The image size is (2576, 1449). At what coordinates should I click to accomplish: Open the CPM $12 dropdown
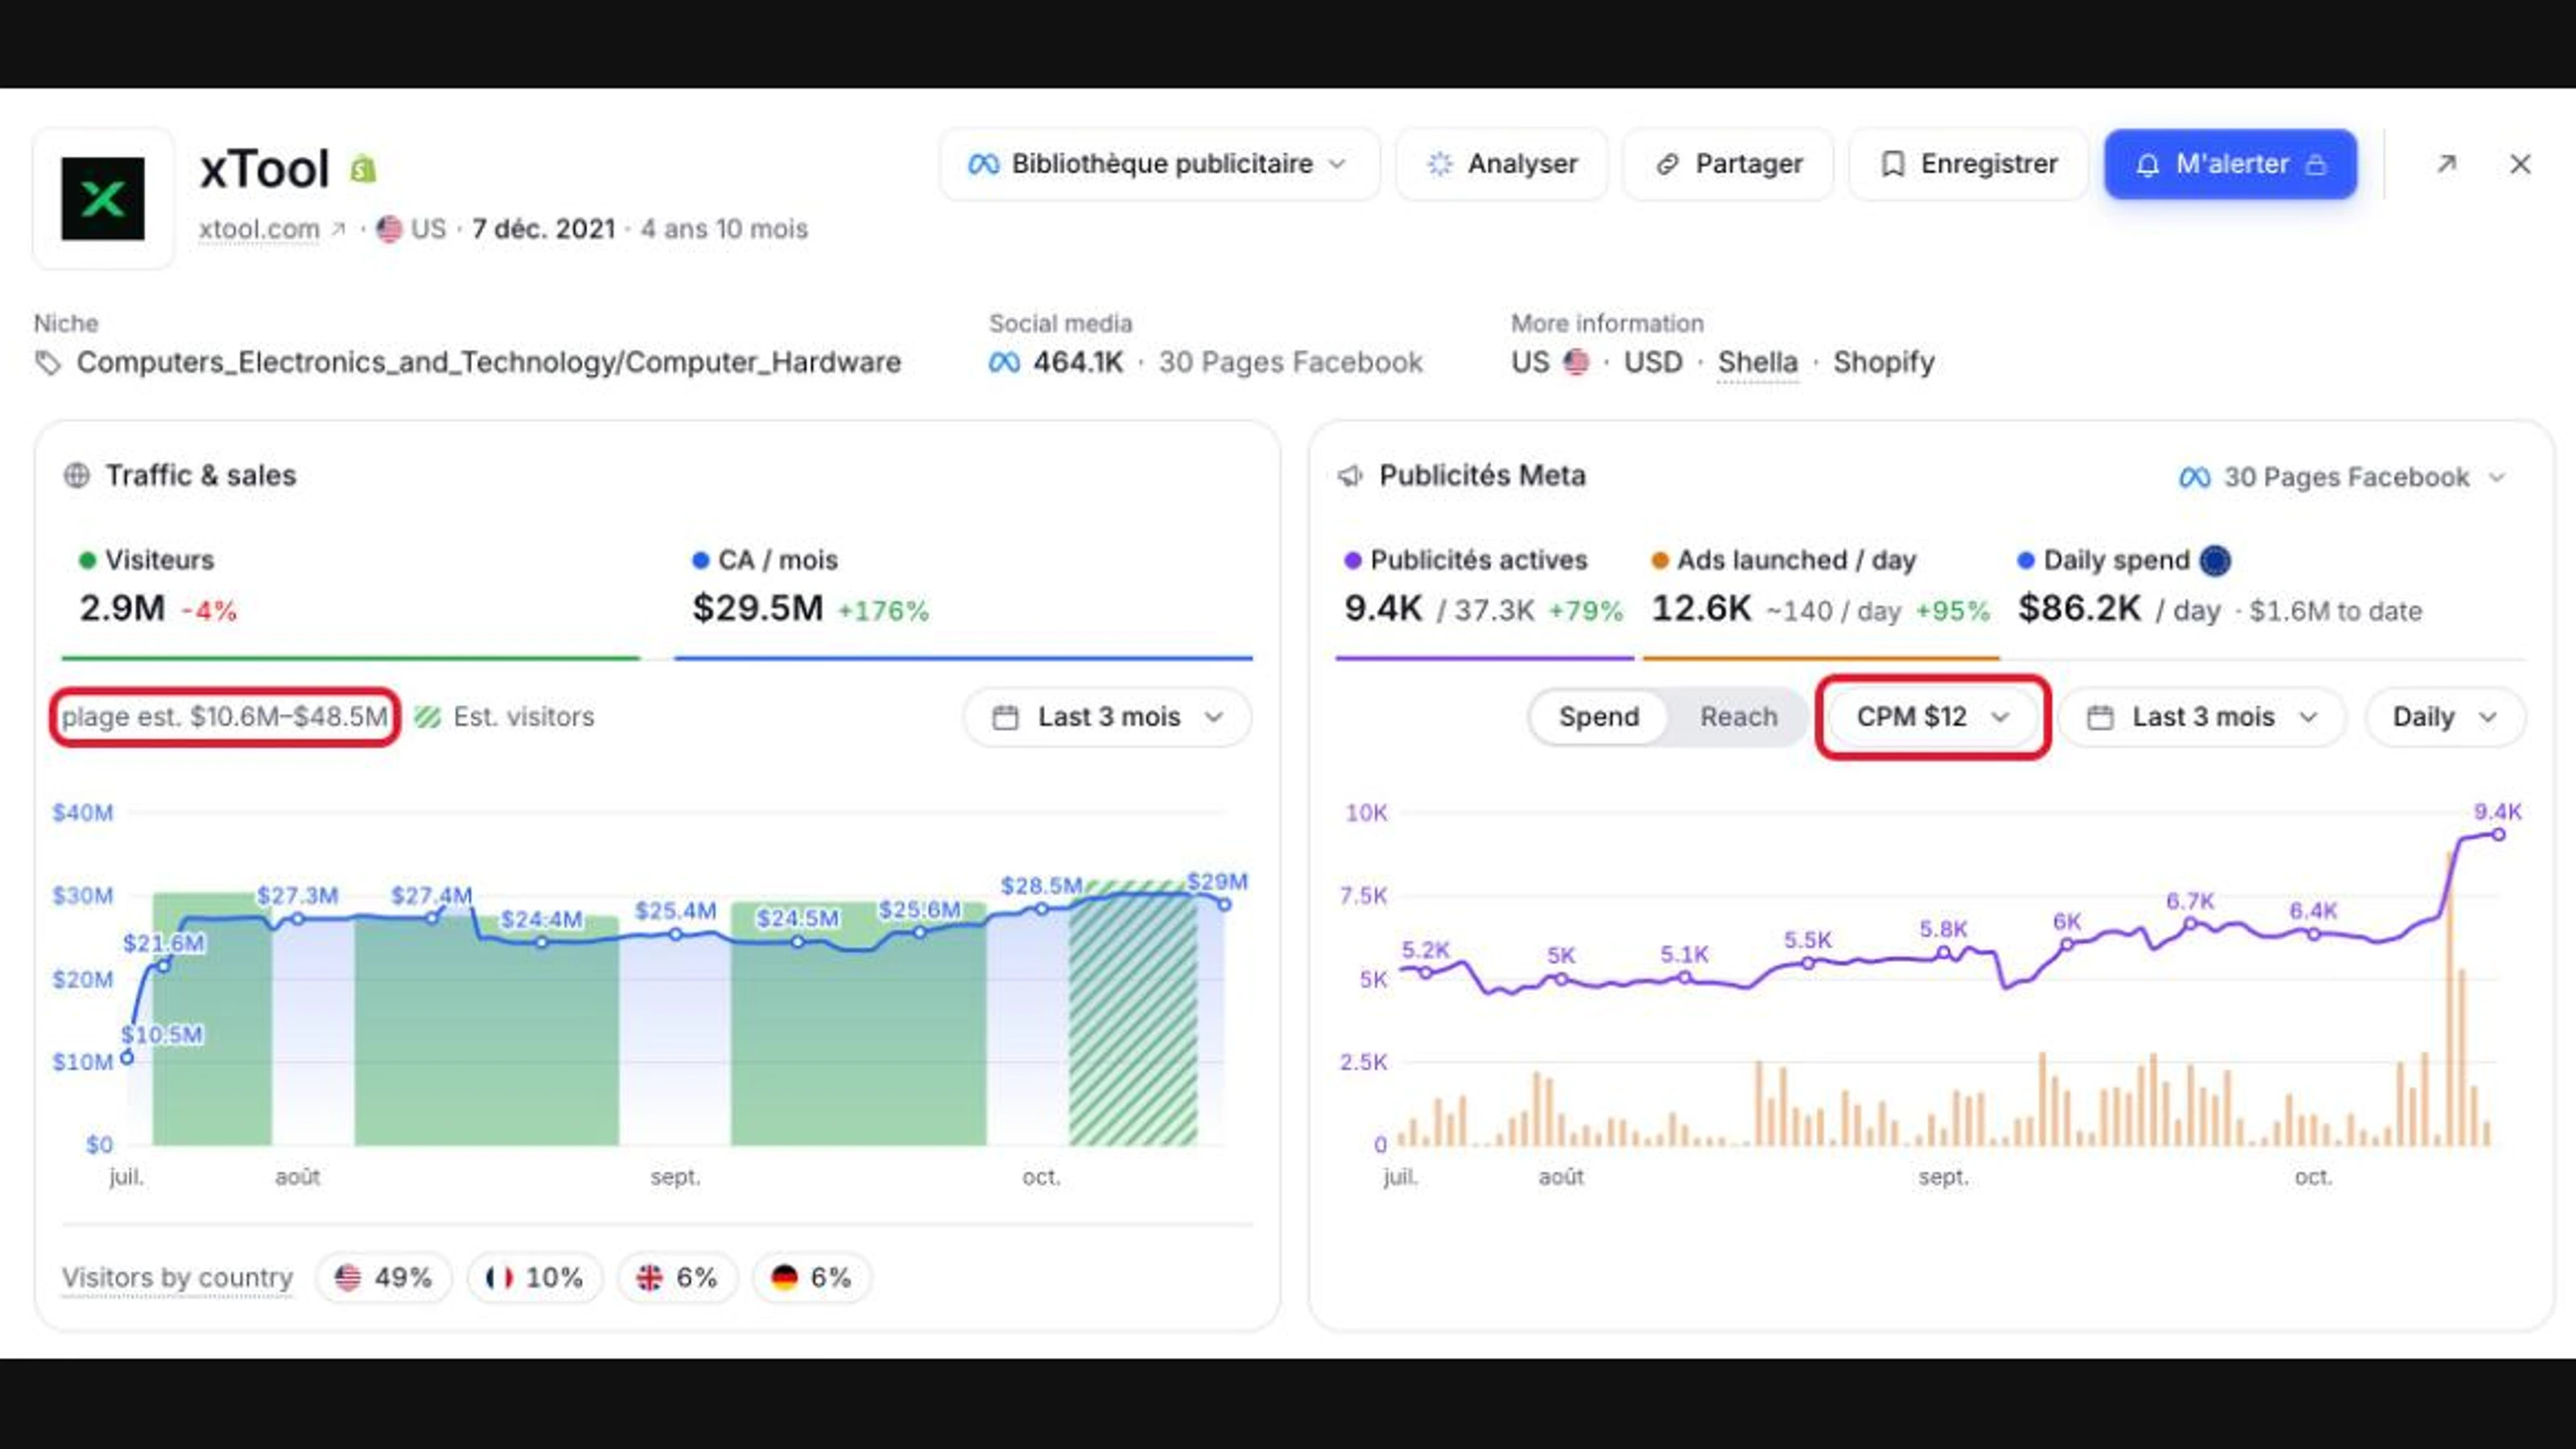[x=1932, y=717]
